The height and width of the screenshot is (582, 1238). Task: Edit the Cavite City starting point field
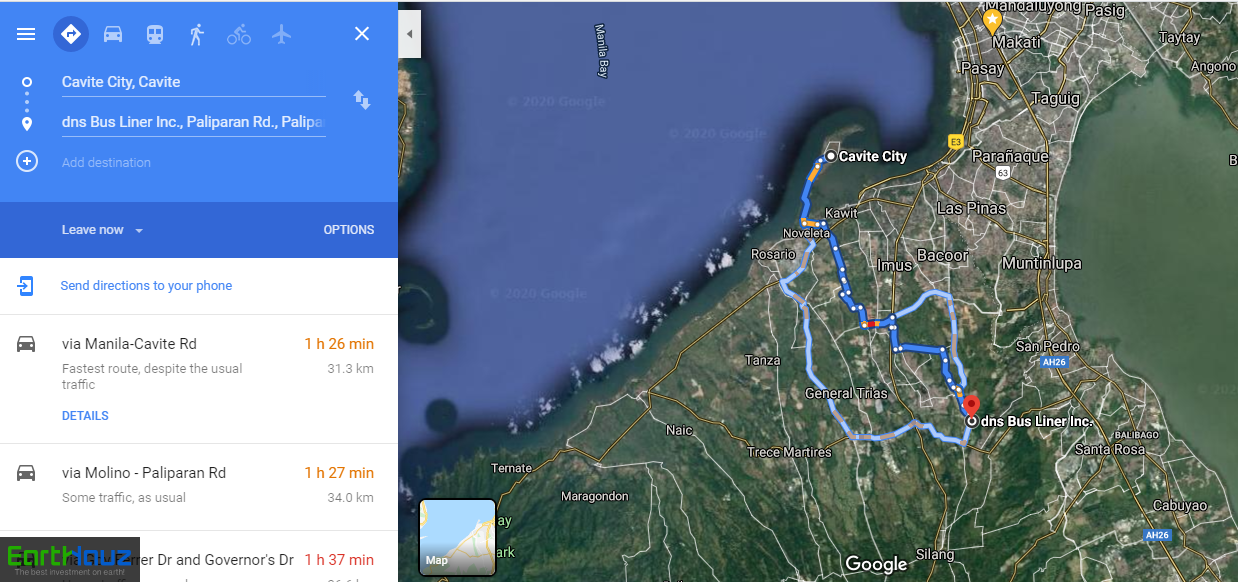click(x=193, y=82)
